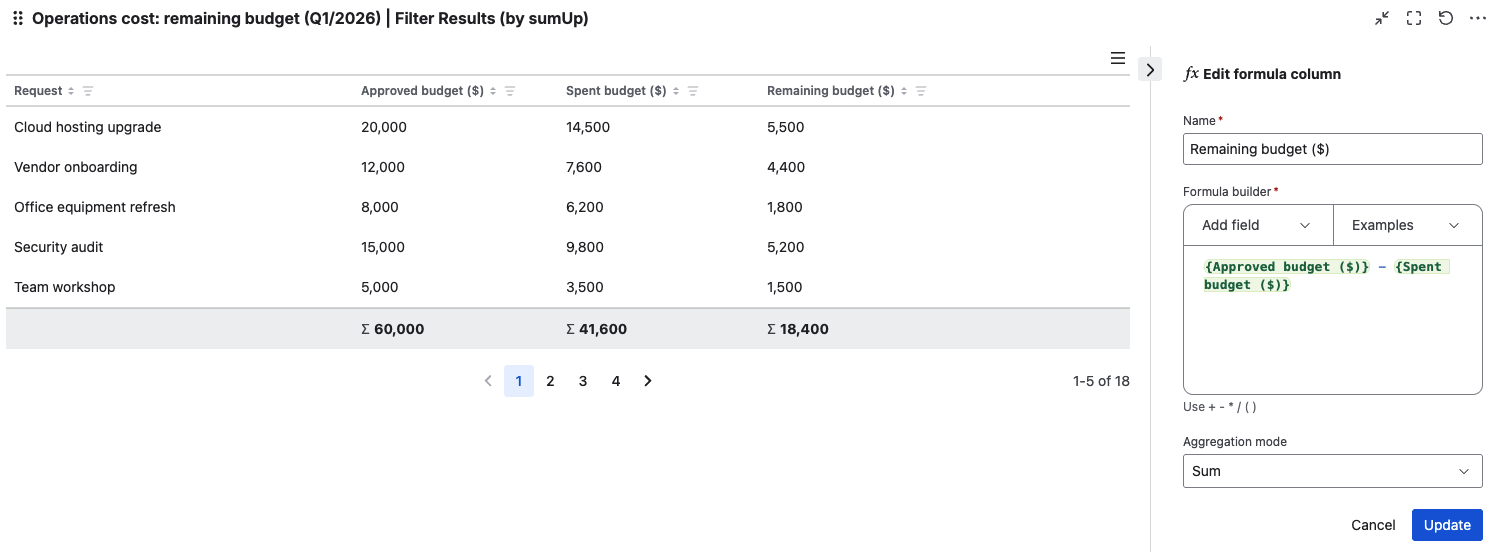The image size is (1506, 552).
Task: Click the remaining budget value 5,500
Action: click(786, 127)
